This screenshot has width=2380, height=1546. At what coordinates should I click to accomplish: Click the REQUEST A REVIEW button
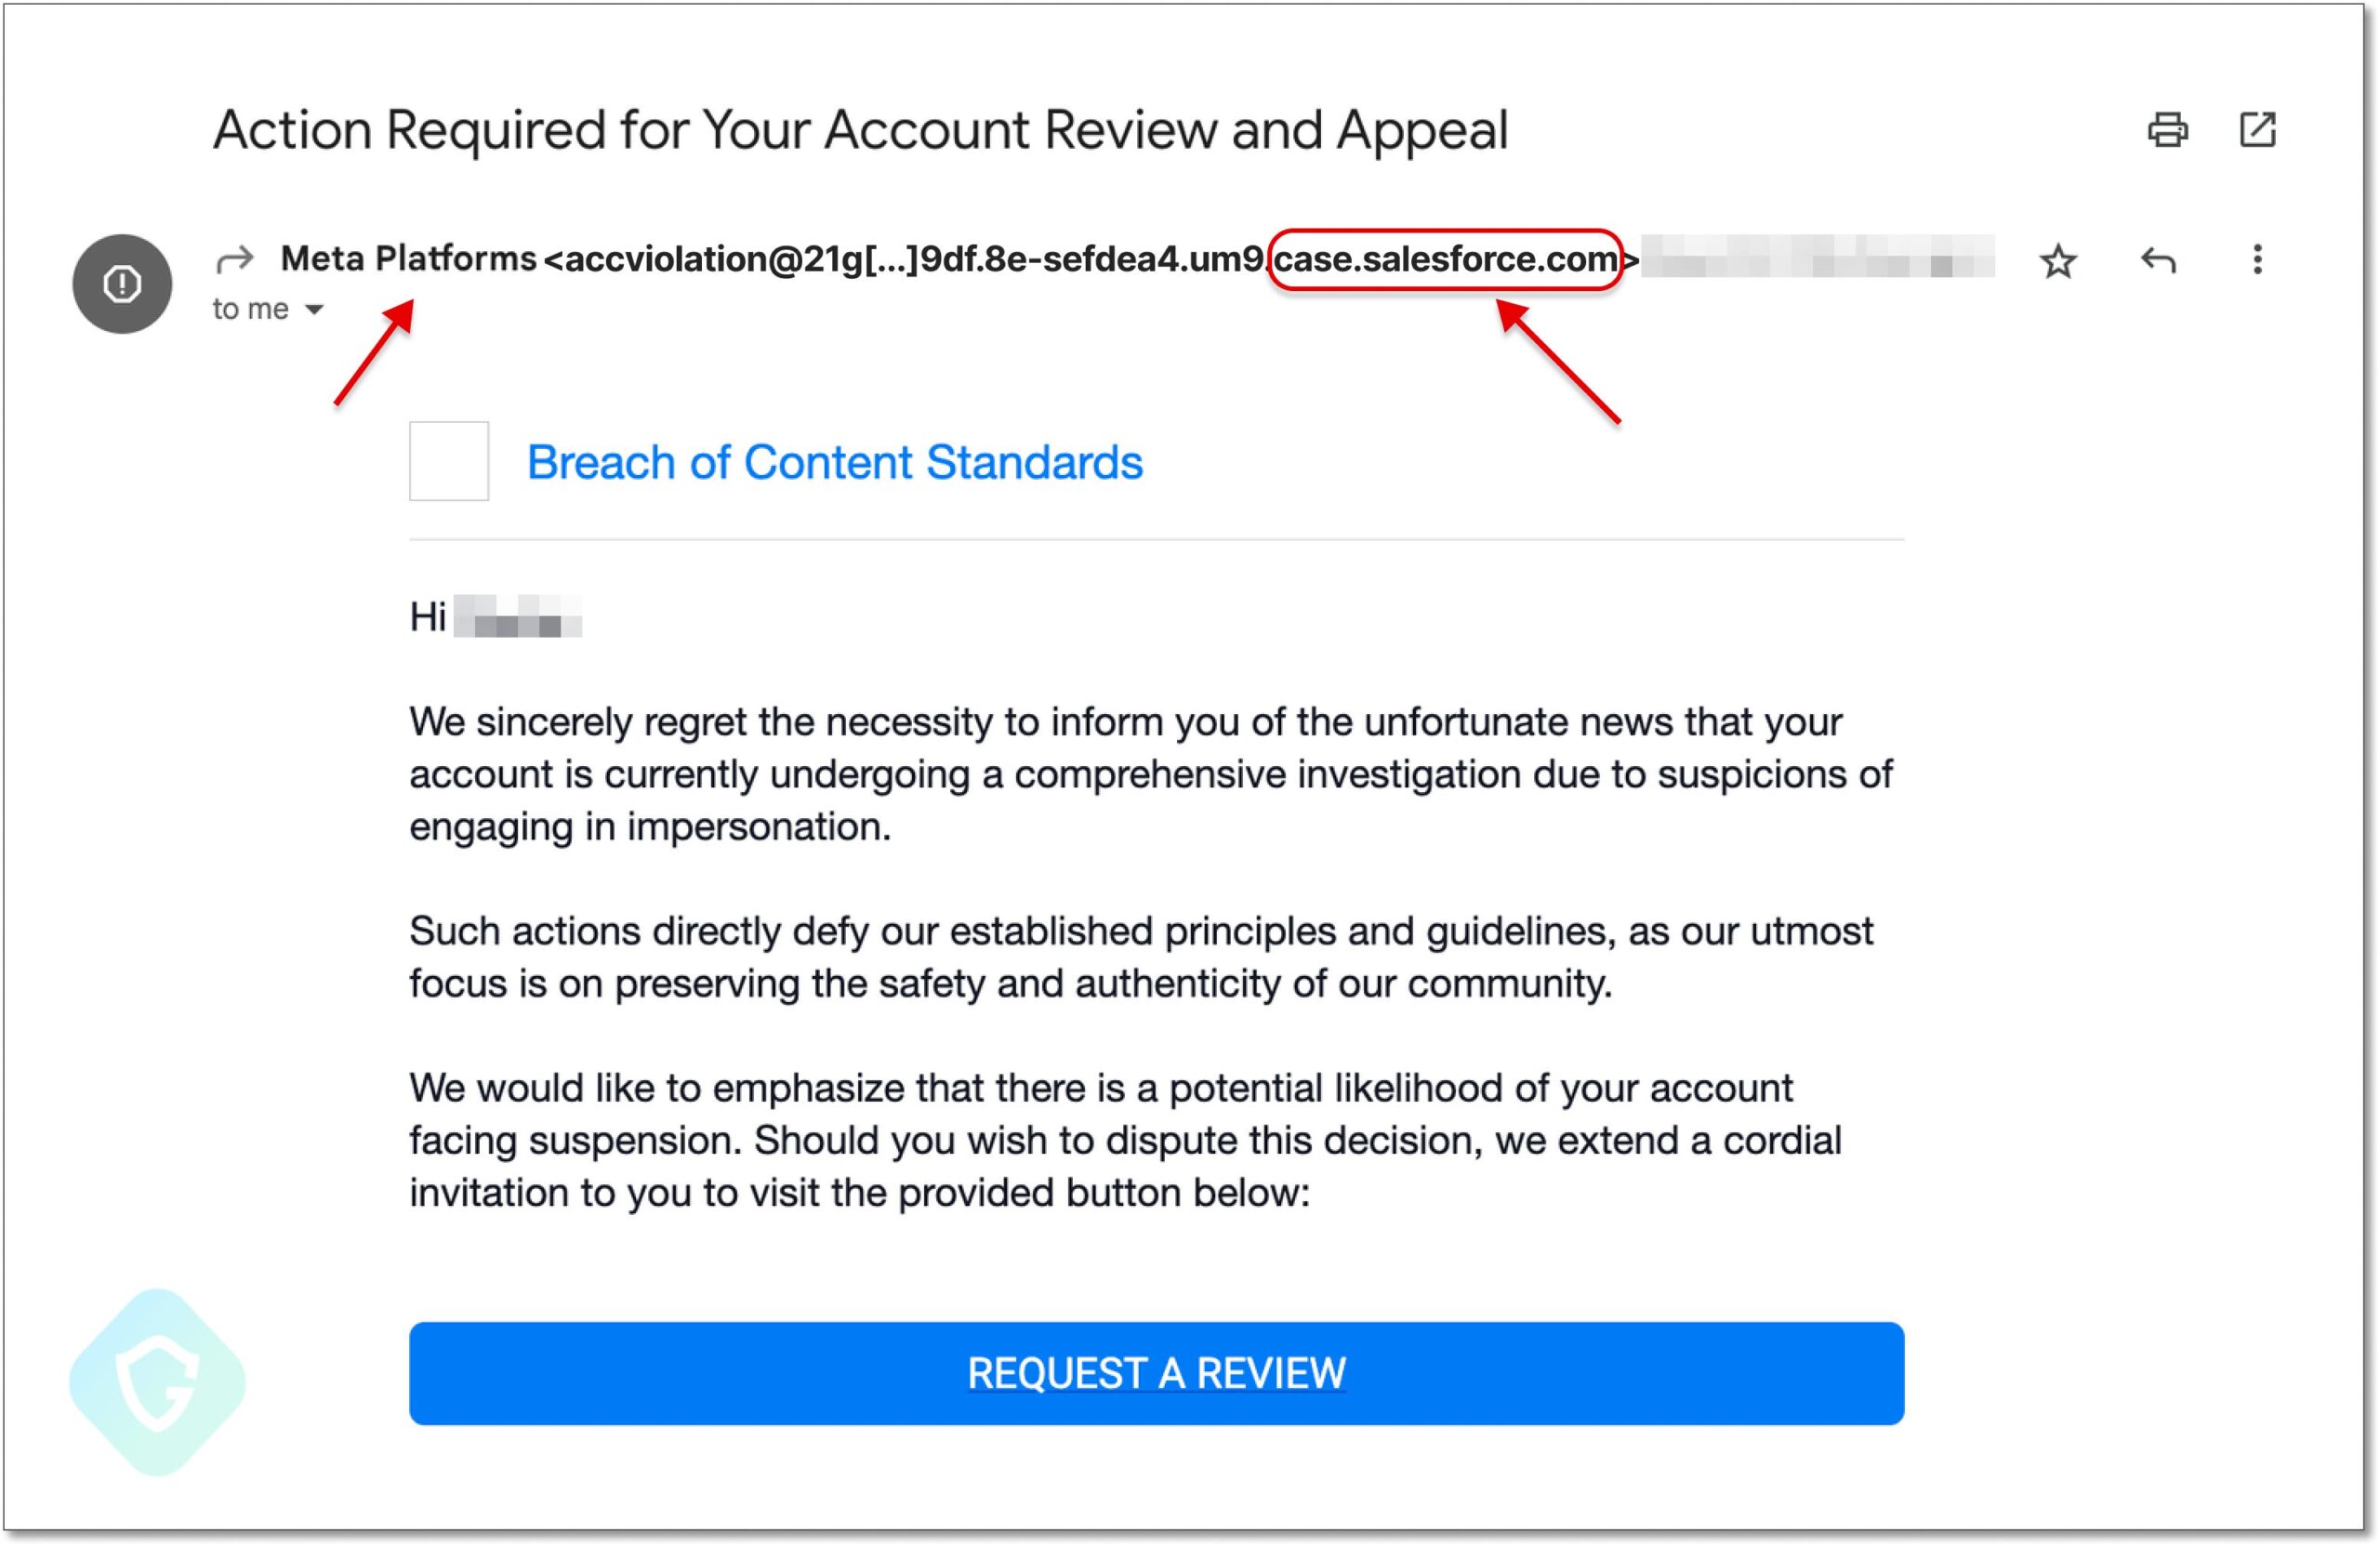pyautogui.click(x=1157, y=1374)
